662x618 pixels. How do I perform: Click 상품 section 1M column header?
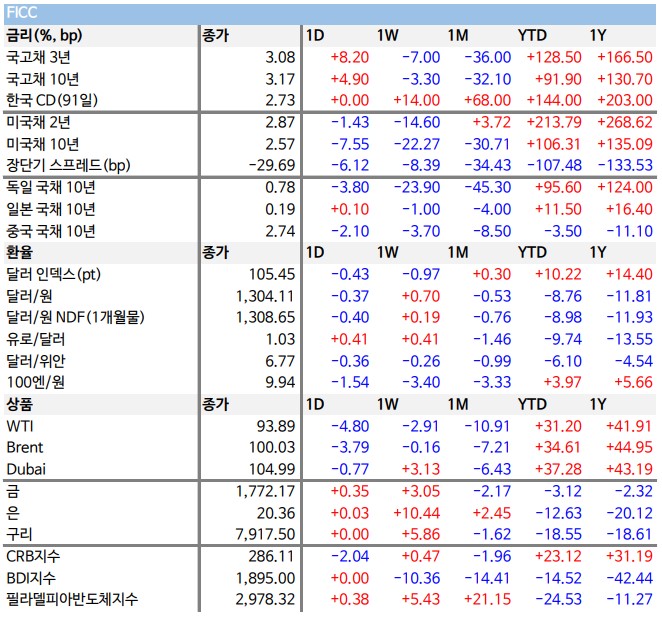click(x=458, y=404)
